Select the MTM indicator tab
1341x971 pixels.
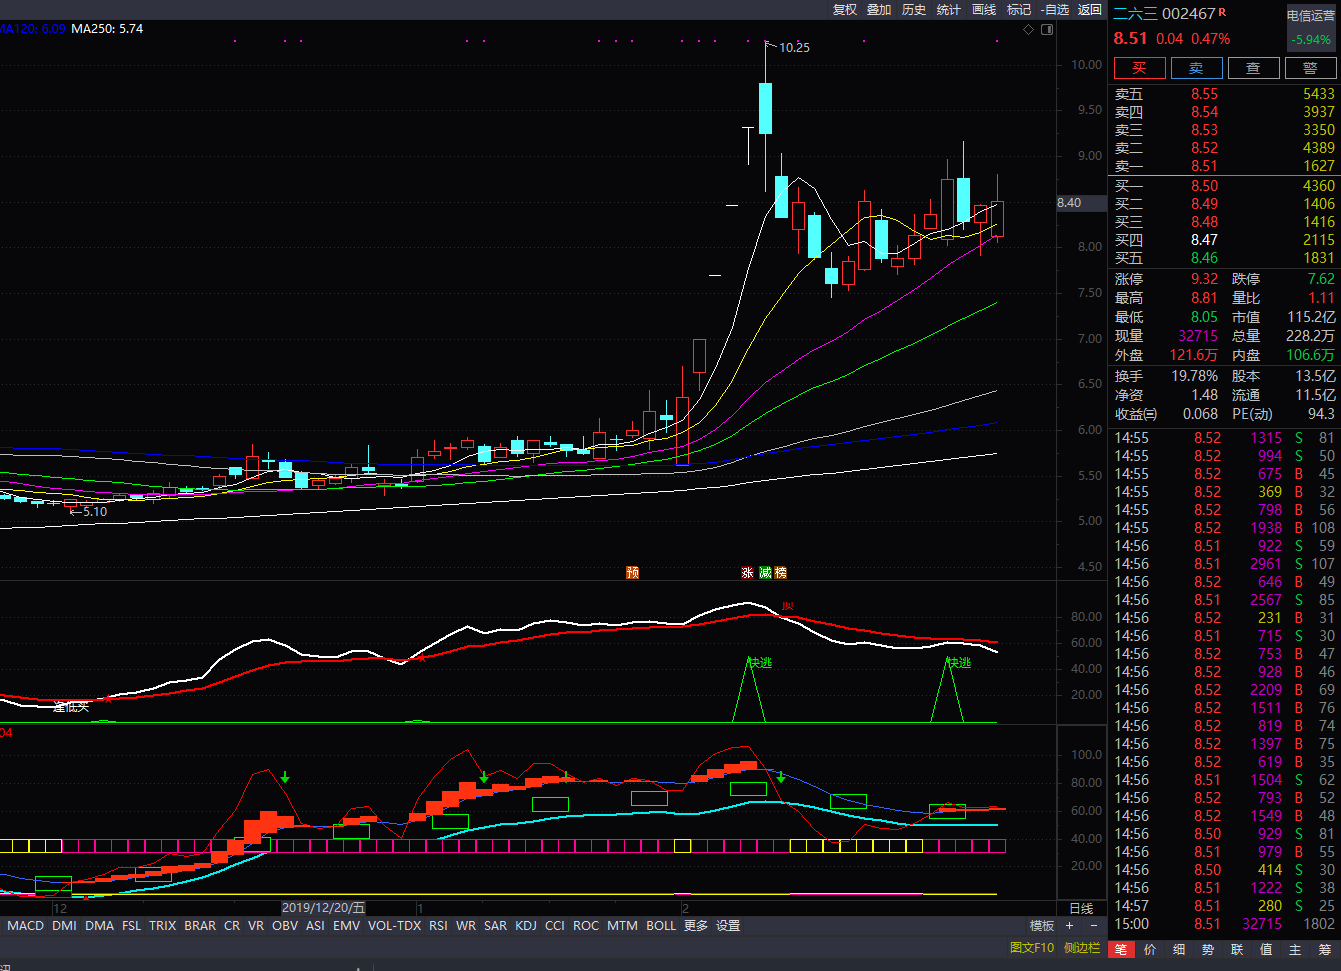click(x=622, y=926)
